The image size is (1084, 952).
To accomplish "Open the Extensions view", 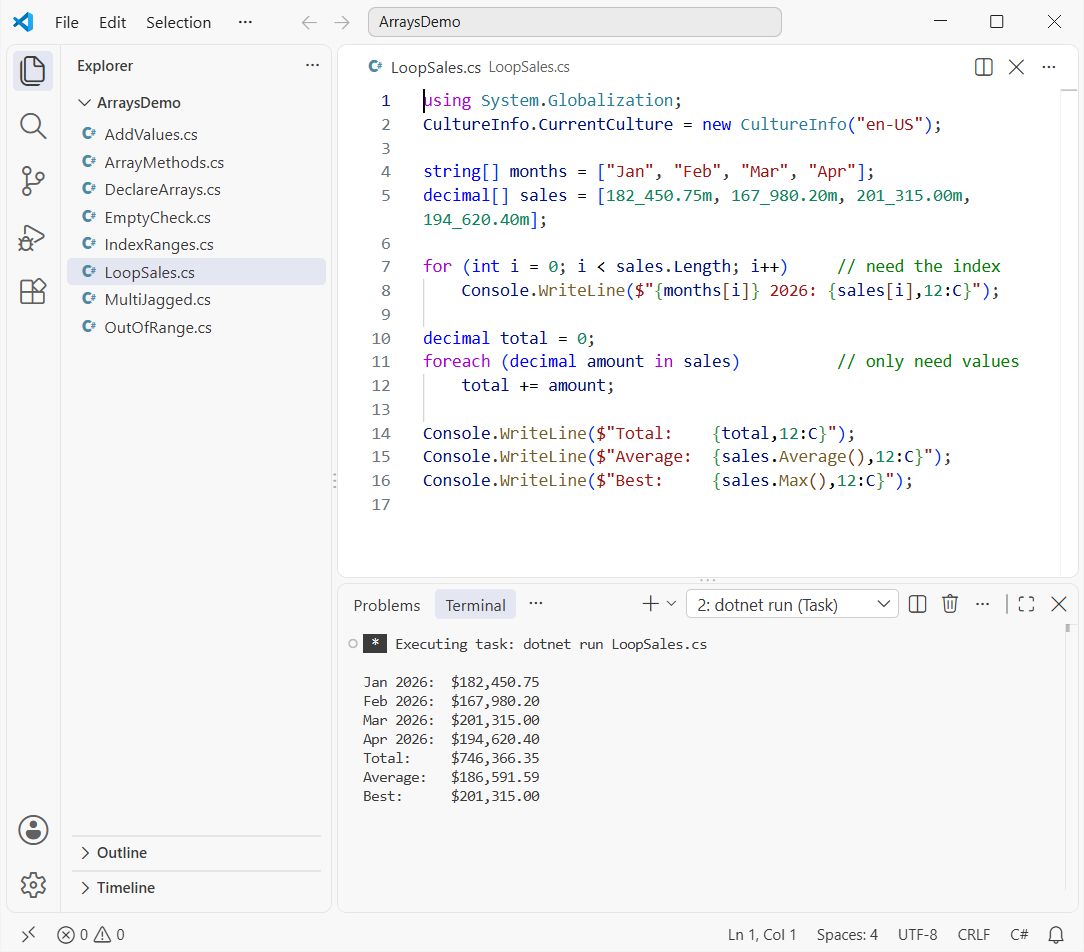I will point(32,292).
